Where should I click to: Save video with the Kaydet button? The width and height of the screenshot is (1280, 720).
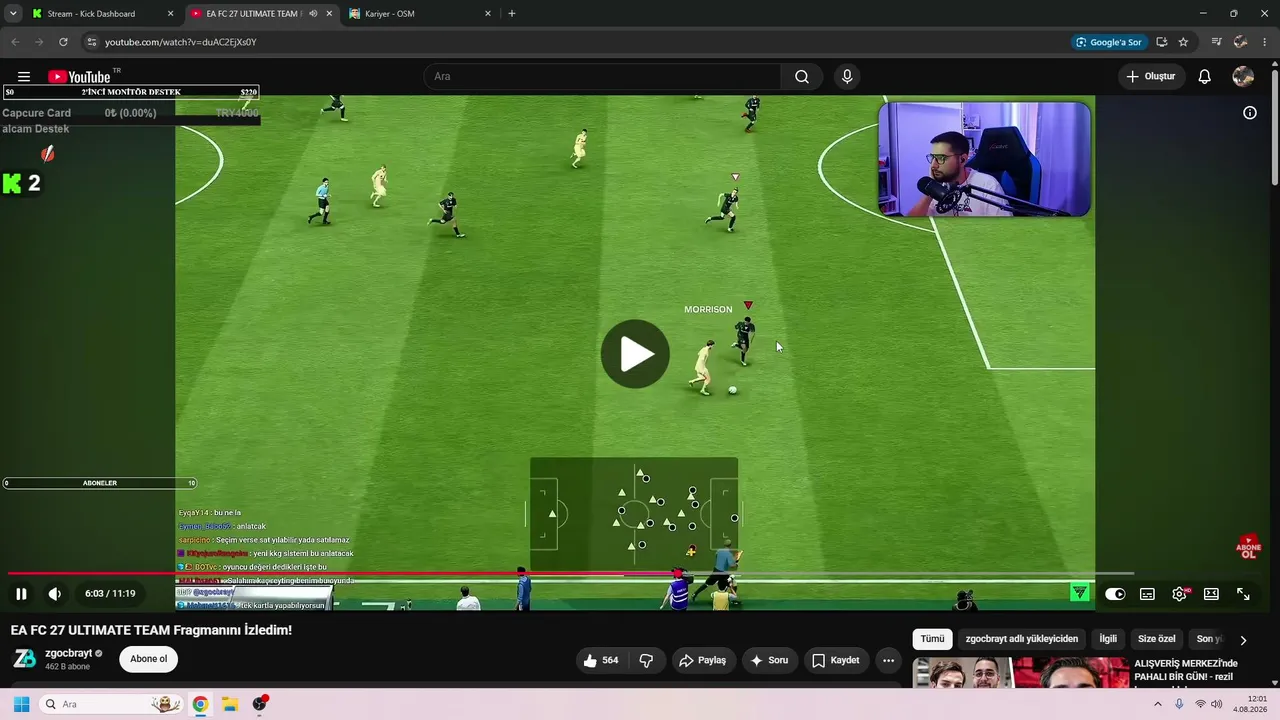[836, 660]
